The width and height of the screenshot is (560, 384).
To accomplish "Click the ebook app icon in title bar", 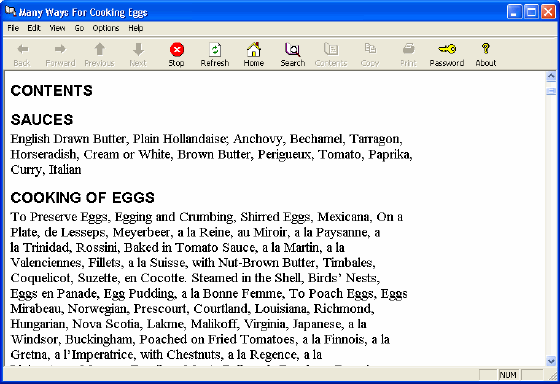I will (10, 12).
